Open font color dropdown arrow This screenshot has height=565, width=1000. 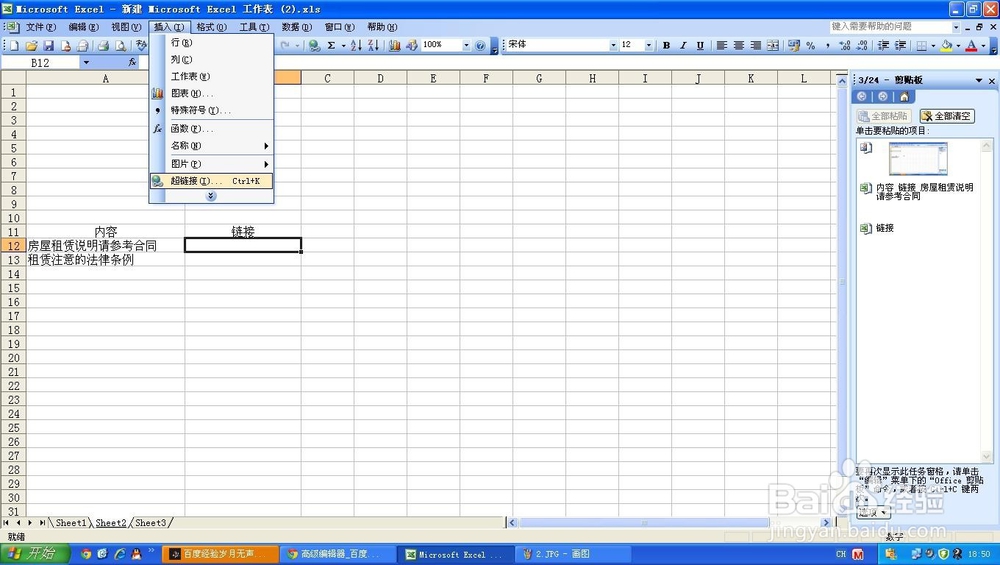point(983,45)
